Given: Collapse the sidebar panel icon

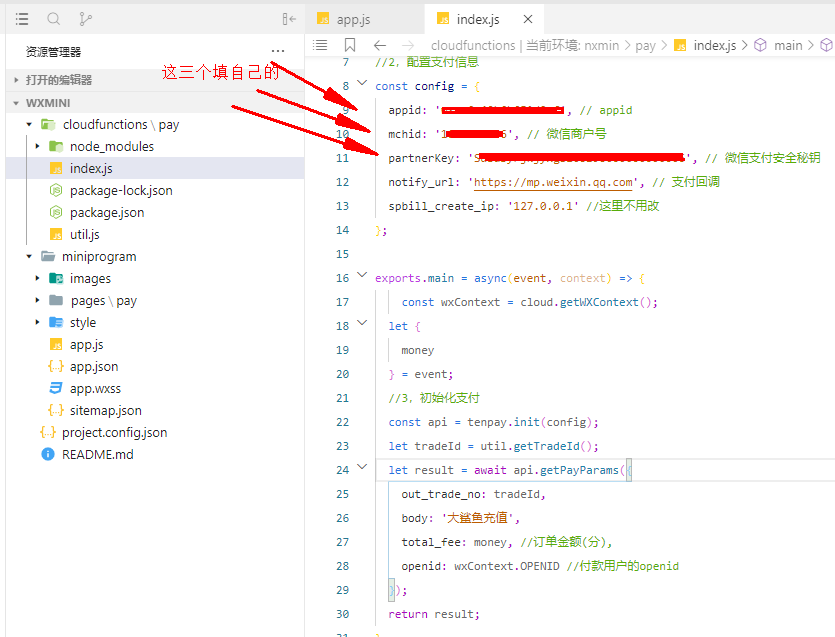Looking at the screenshot, I should click(289, 20).
